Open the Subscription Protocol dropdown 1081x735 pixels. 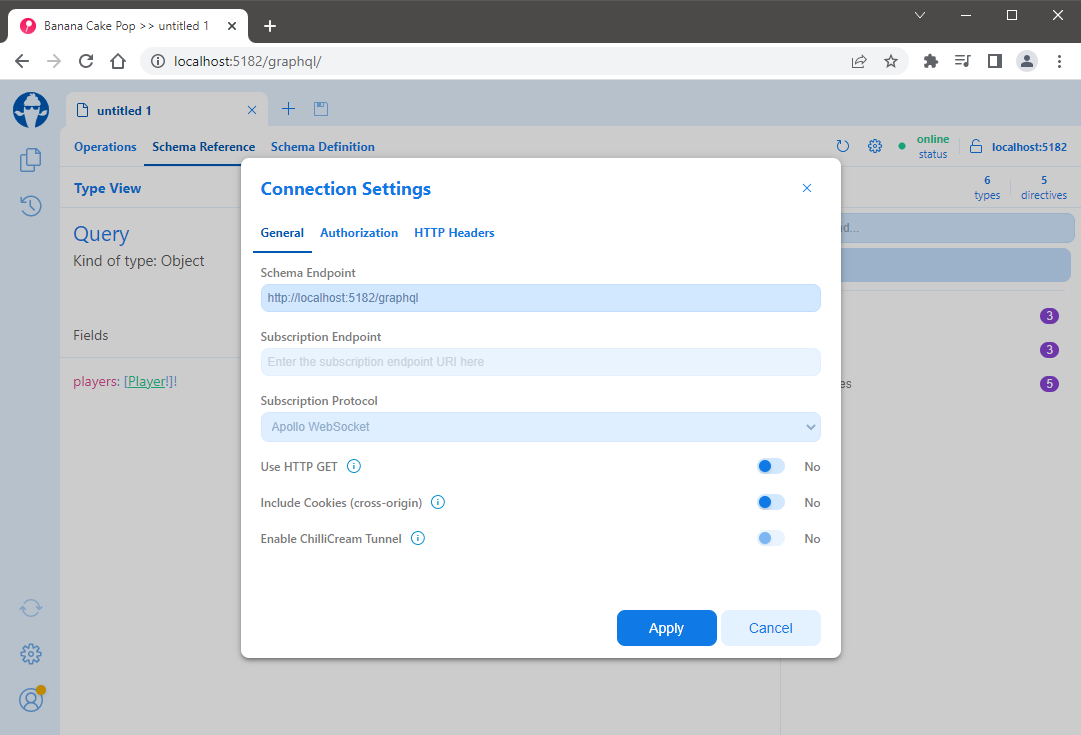540,427
